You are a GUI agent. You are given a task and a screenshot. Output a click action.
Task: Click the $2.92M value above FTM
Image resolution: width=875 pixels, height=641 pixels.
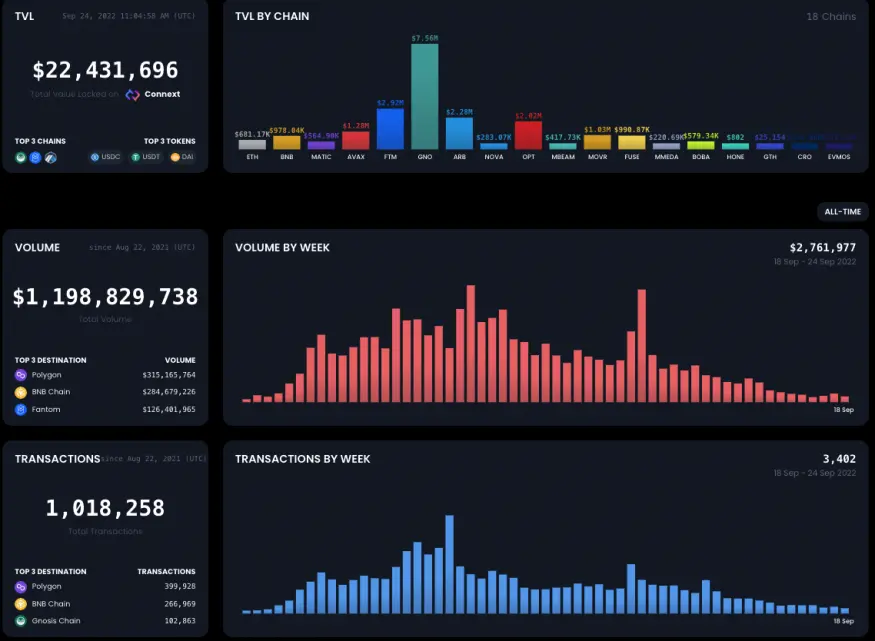(390, 103)
